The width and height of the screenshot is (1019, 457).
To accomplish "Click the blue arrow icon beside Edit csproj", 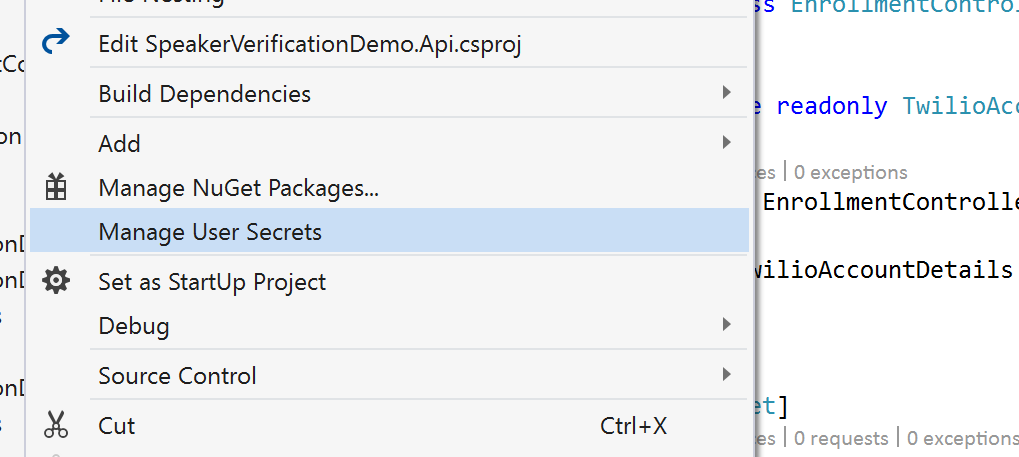I will (55, 42).
